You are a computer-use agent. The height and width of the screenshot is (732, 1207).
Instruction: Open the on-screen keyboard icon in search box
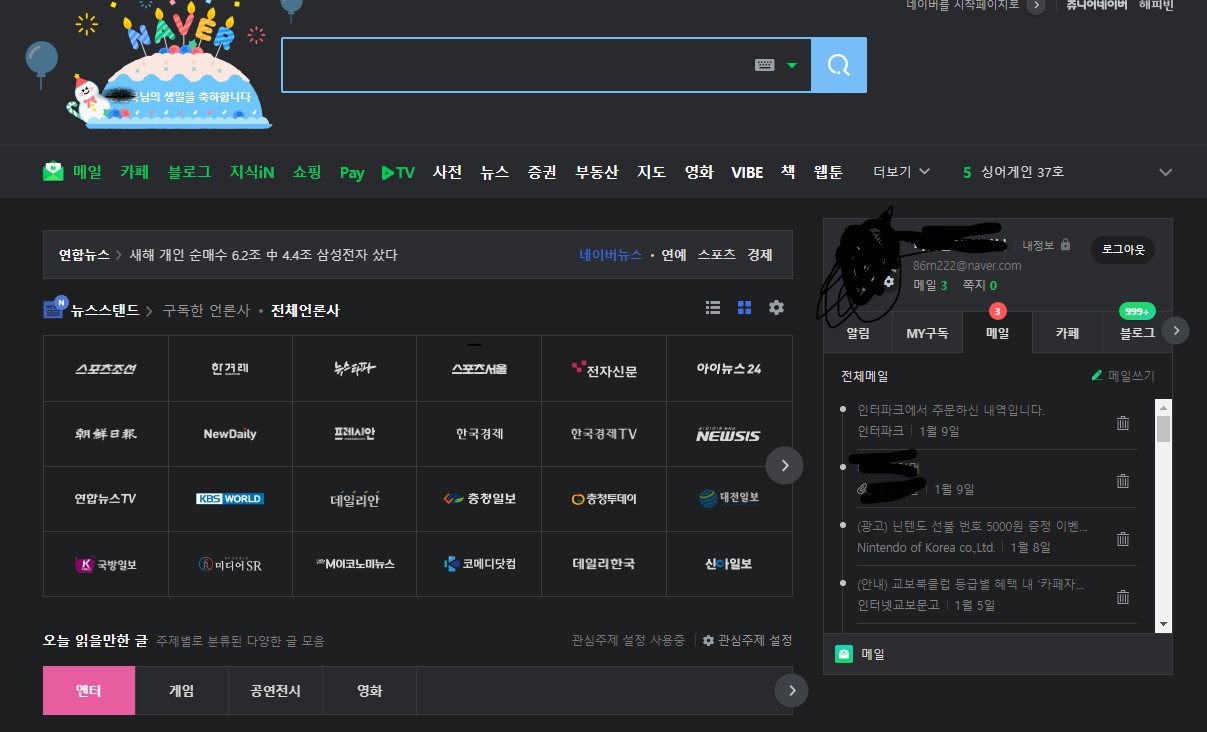point(765,65)
